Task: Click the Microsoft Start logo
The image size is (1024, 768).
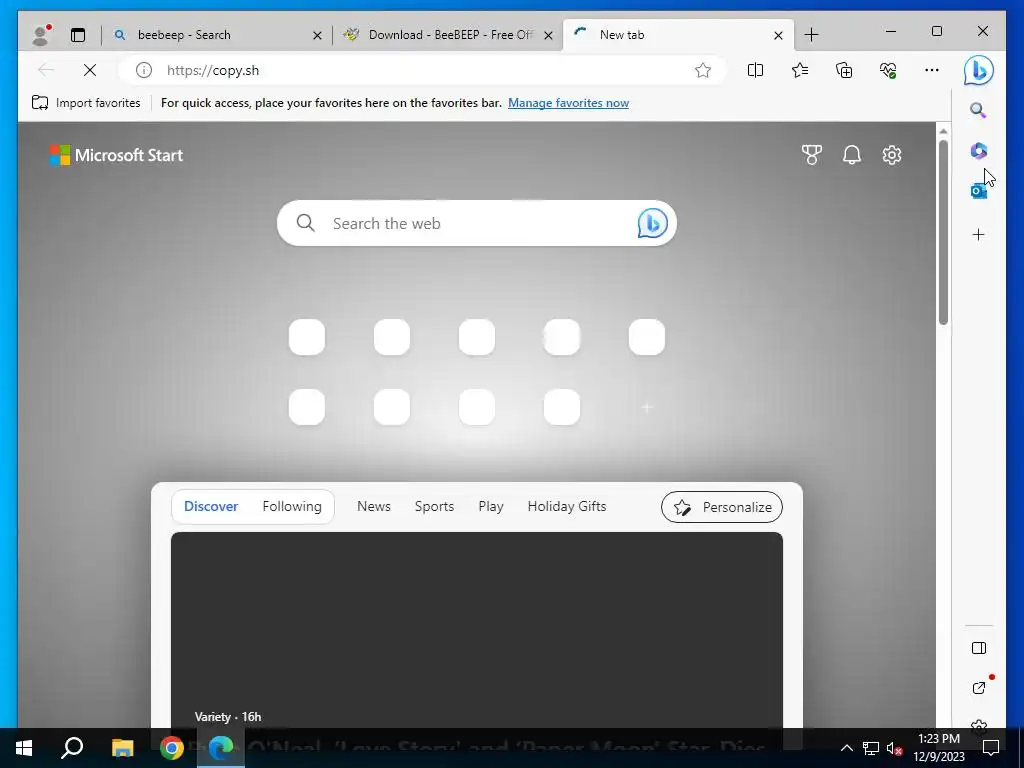Action: tap(116, 155)
